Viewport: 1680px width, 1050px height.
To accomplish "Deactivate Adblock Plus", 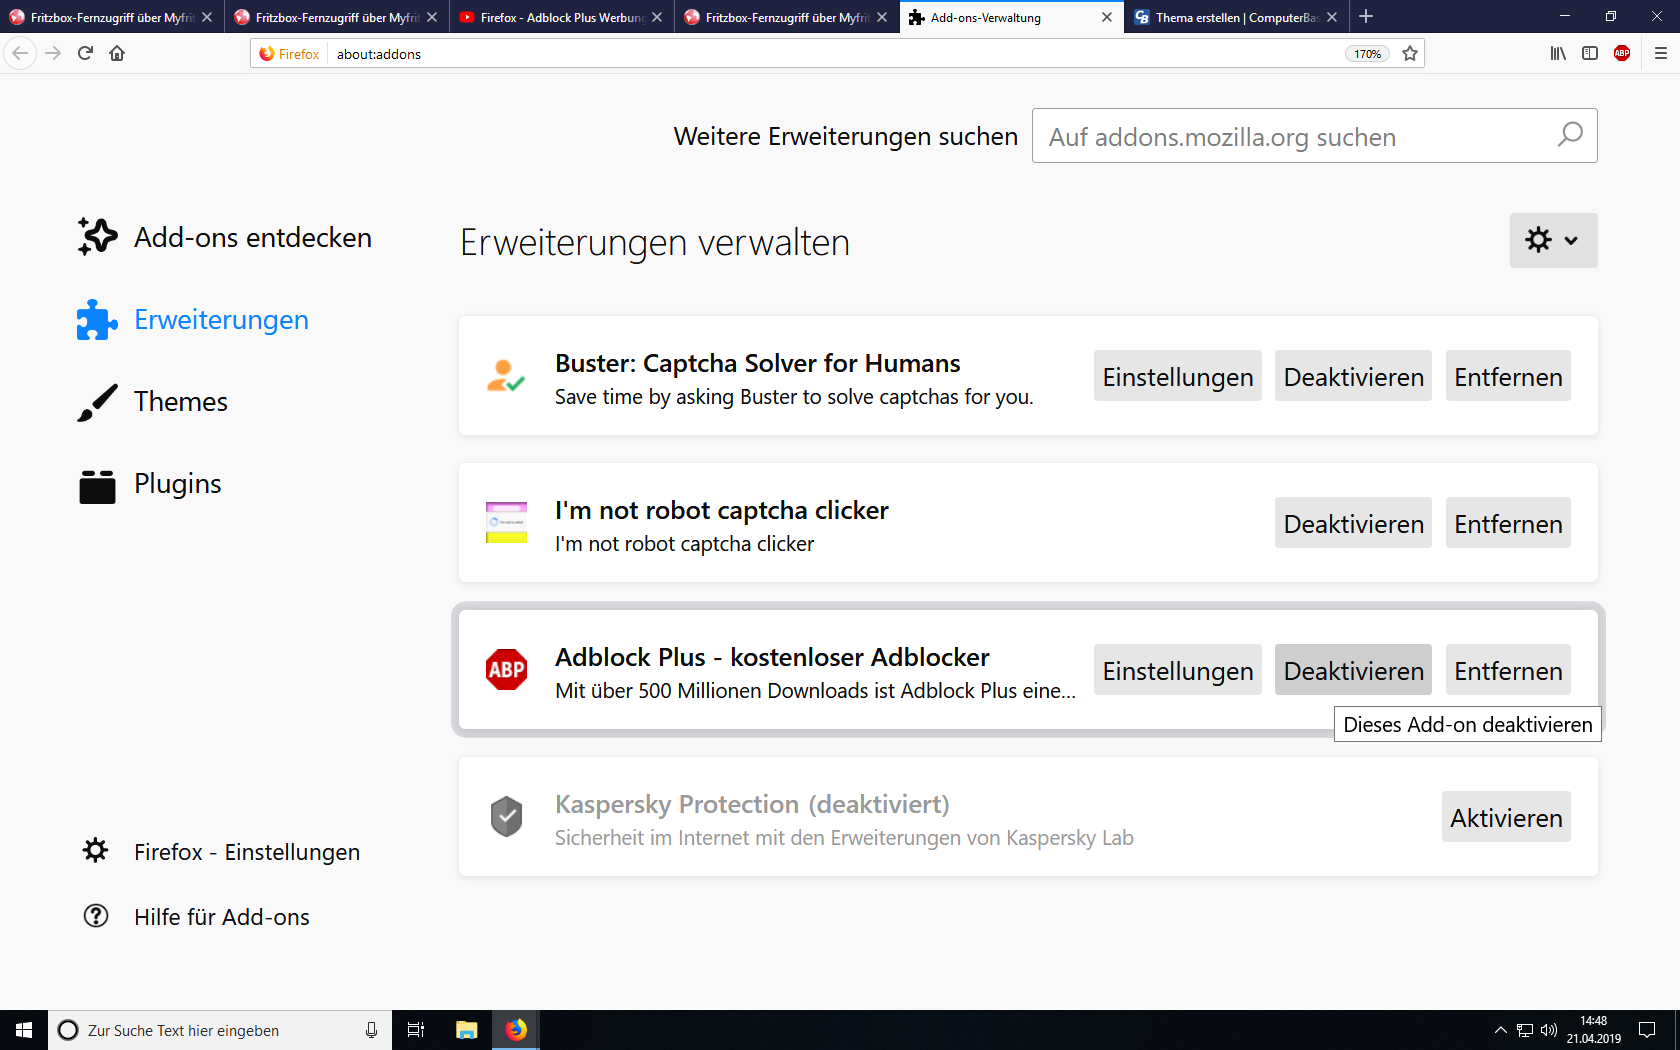I will coord(1353,670).
